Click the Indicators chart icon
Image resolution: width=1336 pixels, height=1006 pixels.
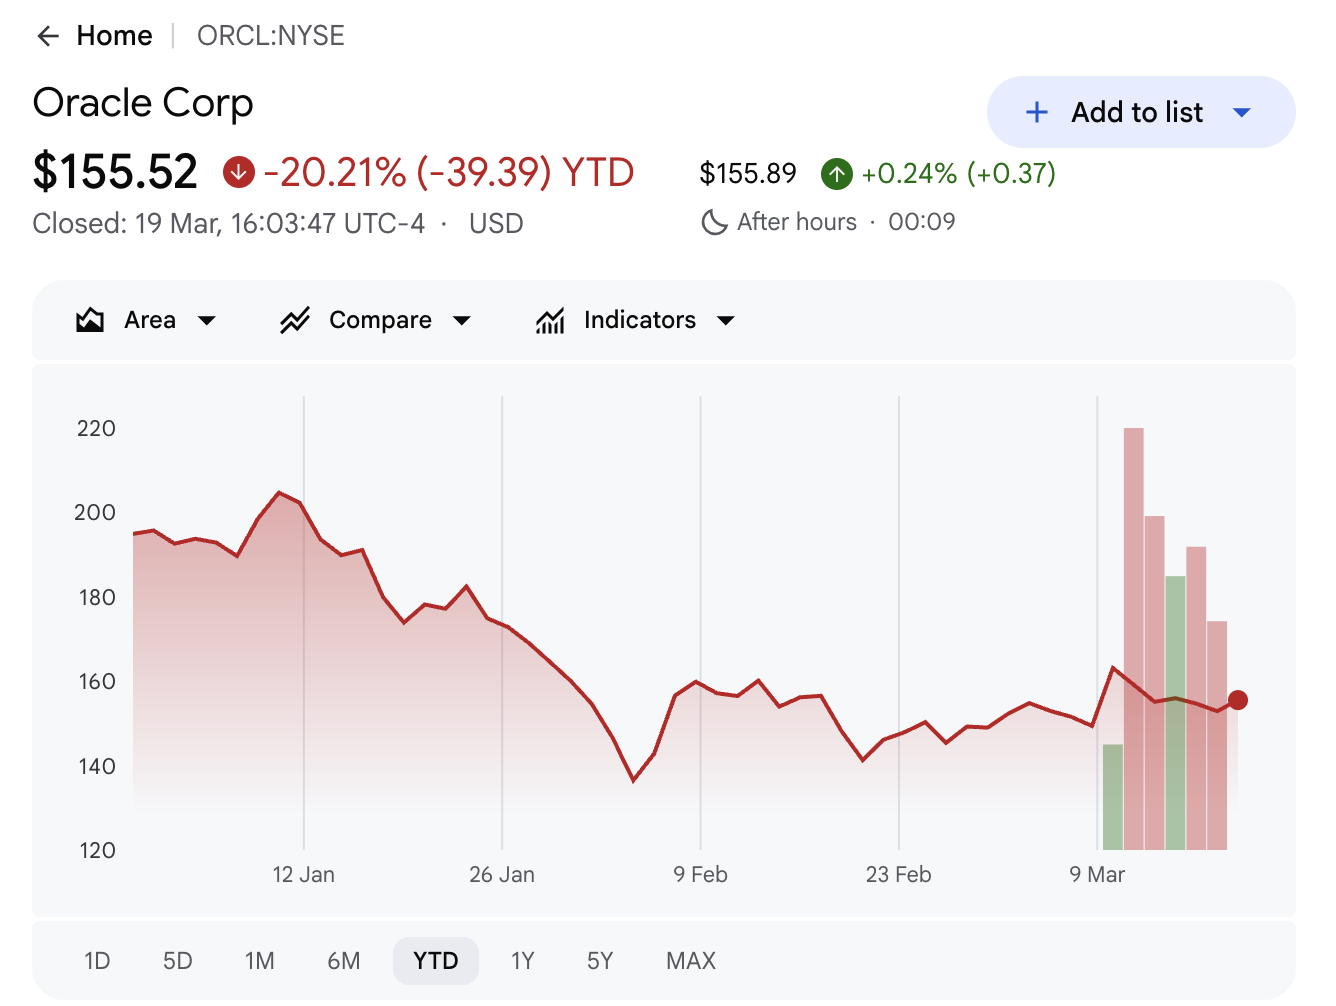(x=550, y=320)
